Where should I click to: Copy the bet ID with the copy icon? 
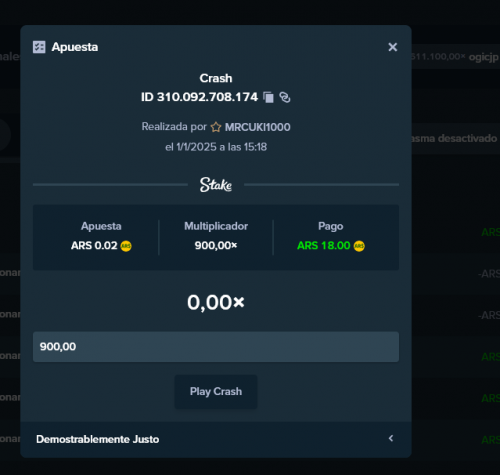268,97
